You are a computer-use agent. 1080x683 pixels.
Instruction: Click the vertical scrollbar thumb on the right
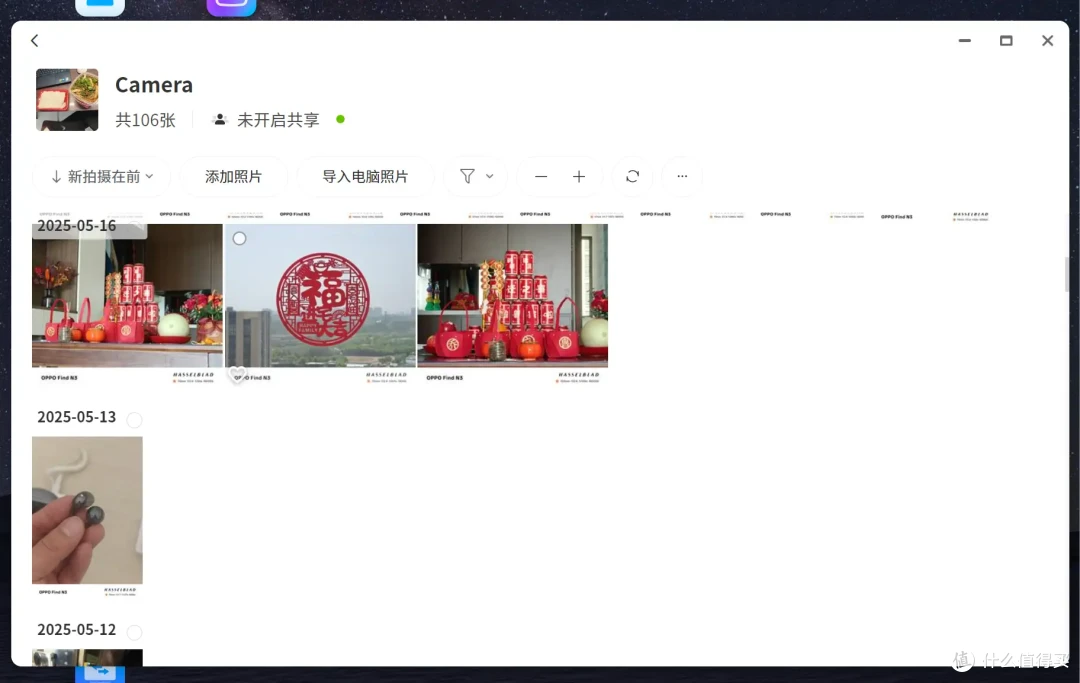pyautogui.click(x=1066, y=274)
